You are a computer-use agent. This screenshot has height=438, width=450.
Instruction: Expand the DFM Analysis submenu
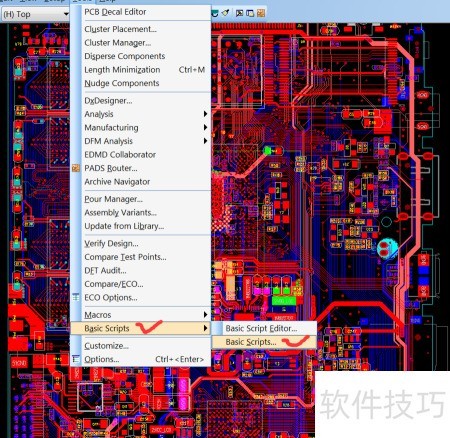tap(205, 141)
